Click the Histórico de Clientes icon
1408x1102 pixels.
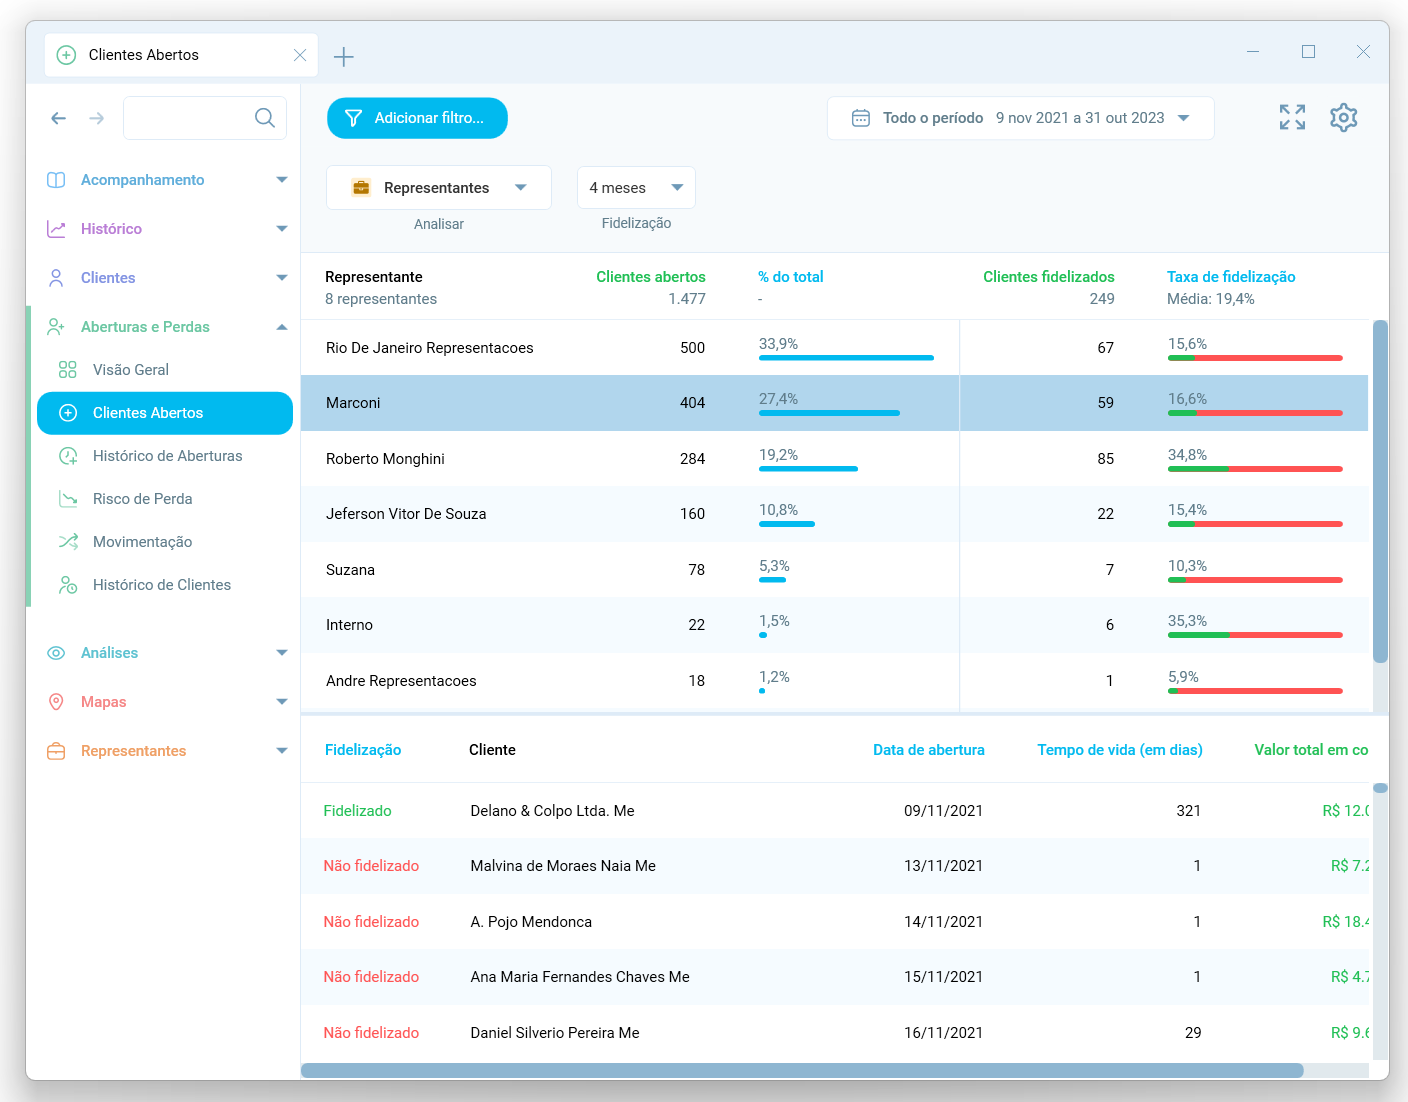pyautogui.click(x=68, y=585)
